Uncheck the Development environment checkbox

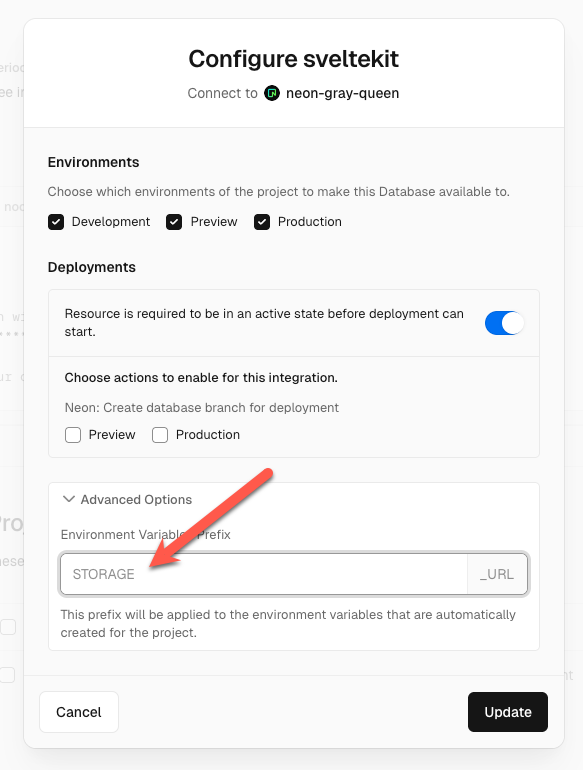pos(56,222)
